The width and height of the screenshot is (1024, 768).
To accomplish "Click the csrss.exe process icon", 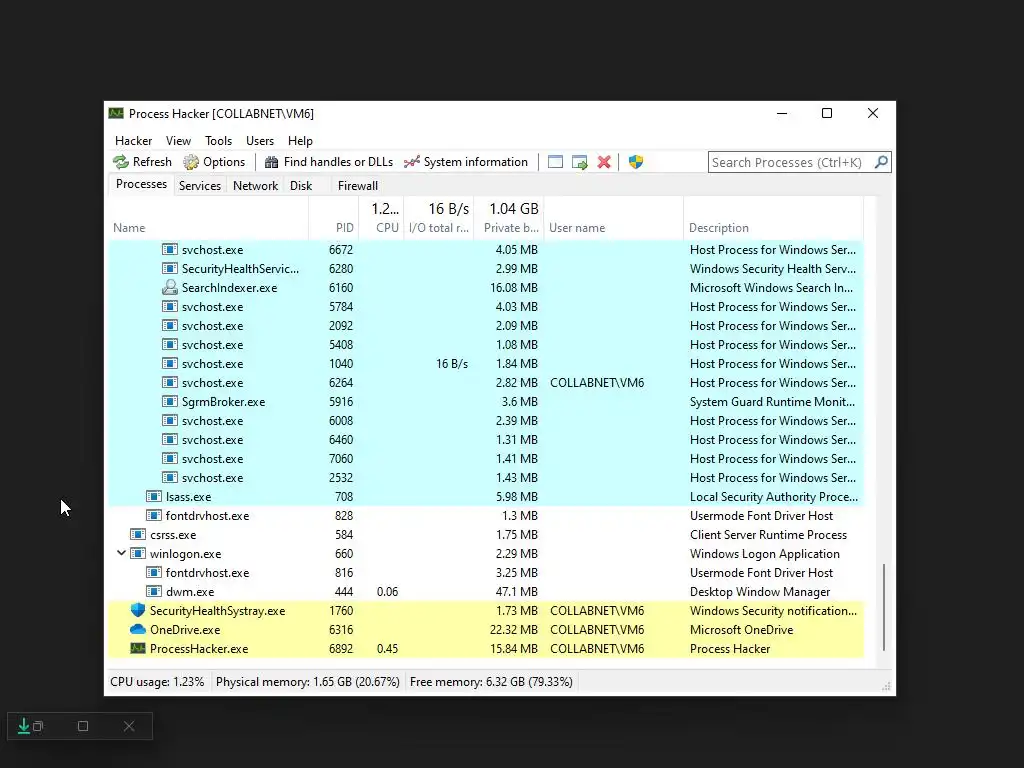I will [138, 535].
